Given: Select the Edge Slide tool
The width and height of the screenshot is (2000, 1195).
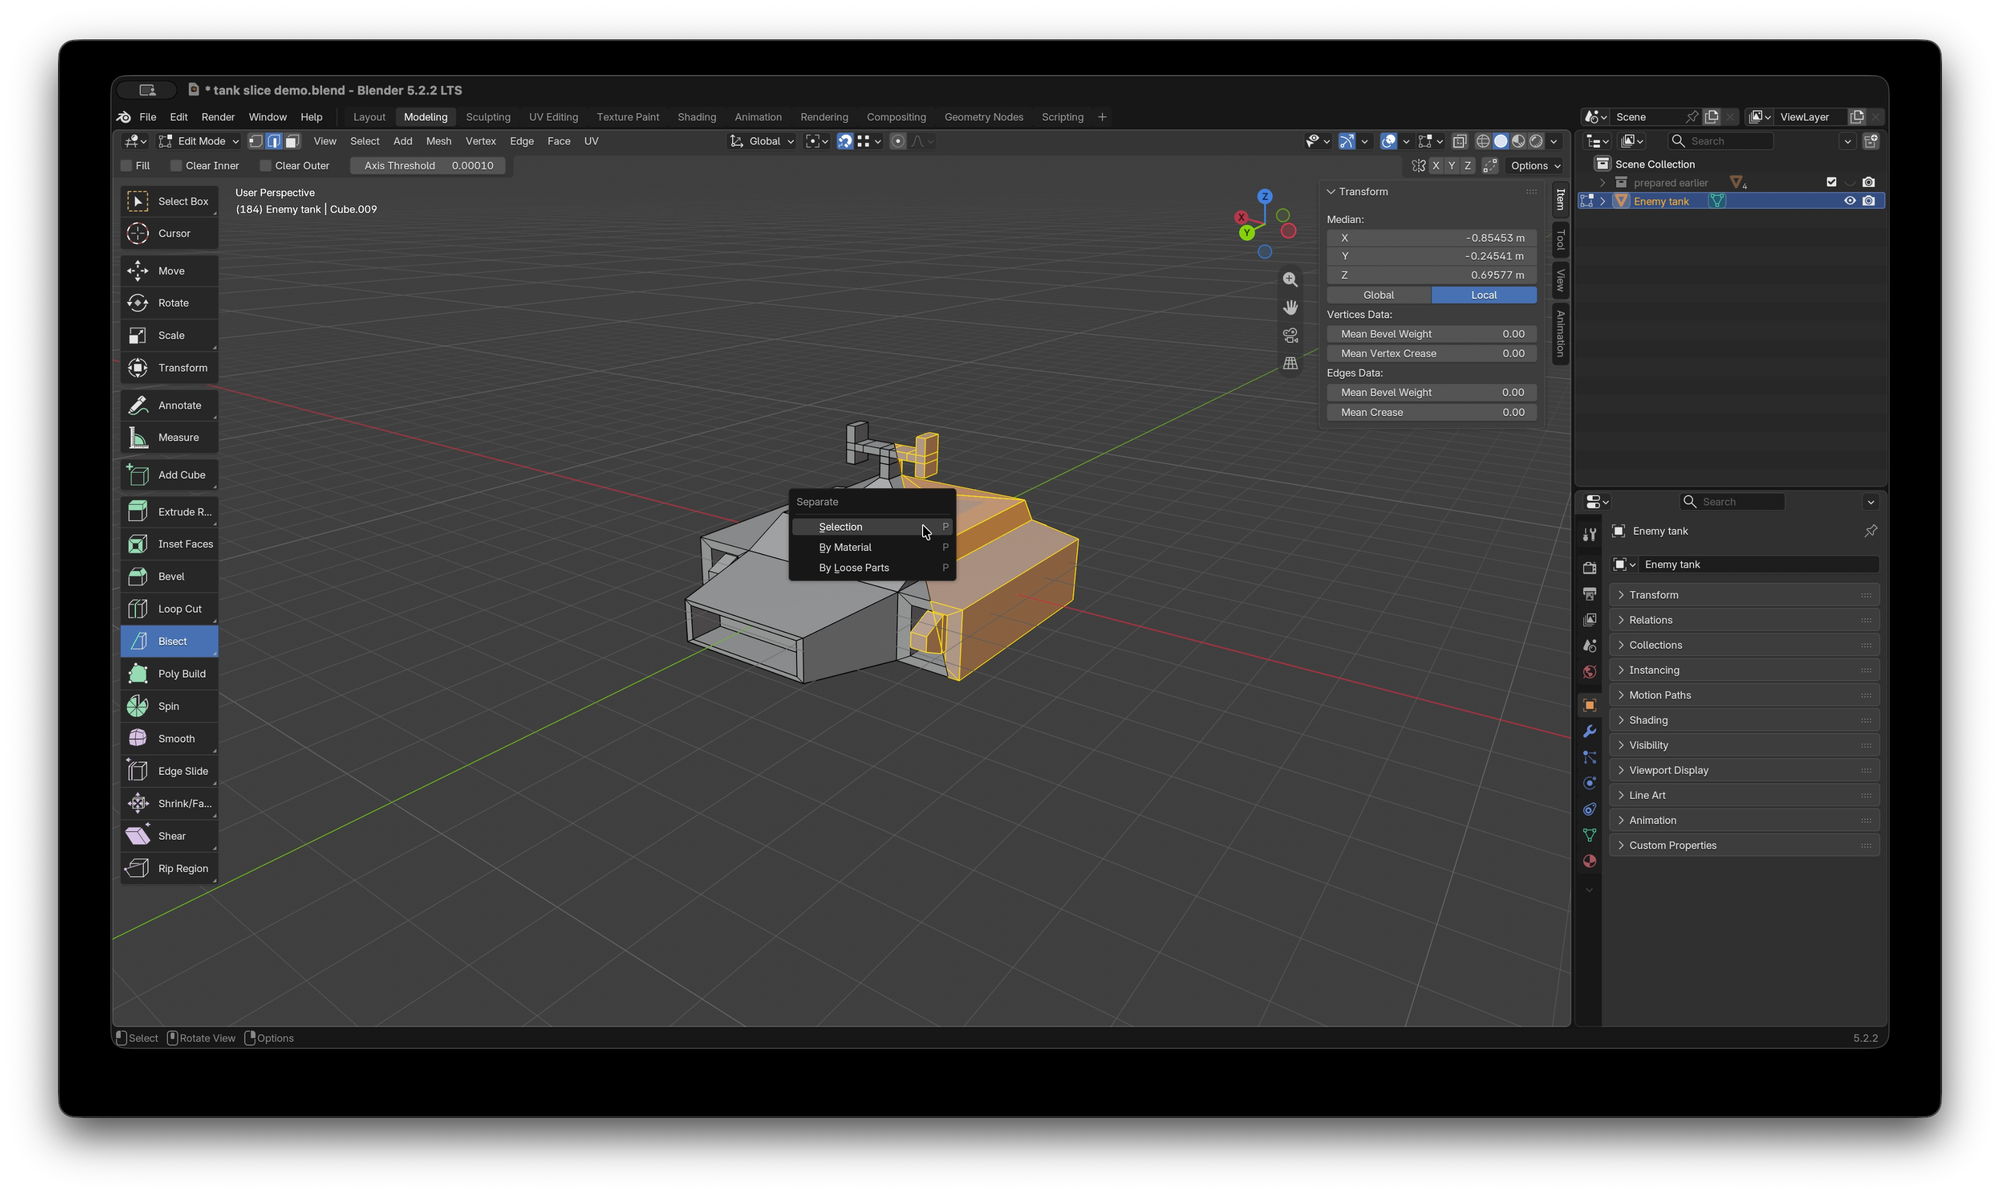Looking at the screenshot, I should point(169,771).
